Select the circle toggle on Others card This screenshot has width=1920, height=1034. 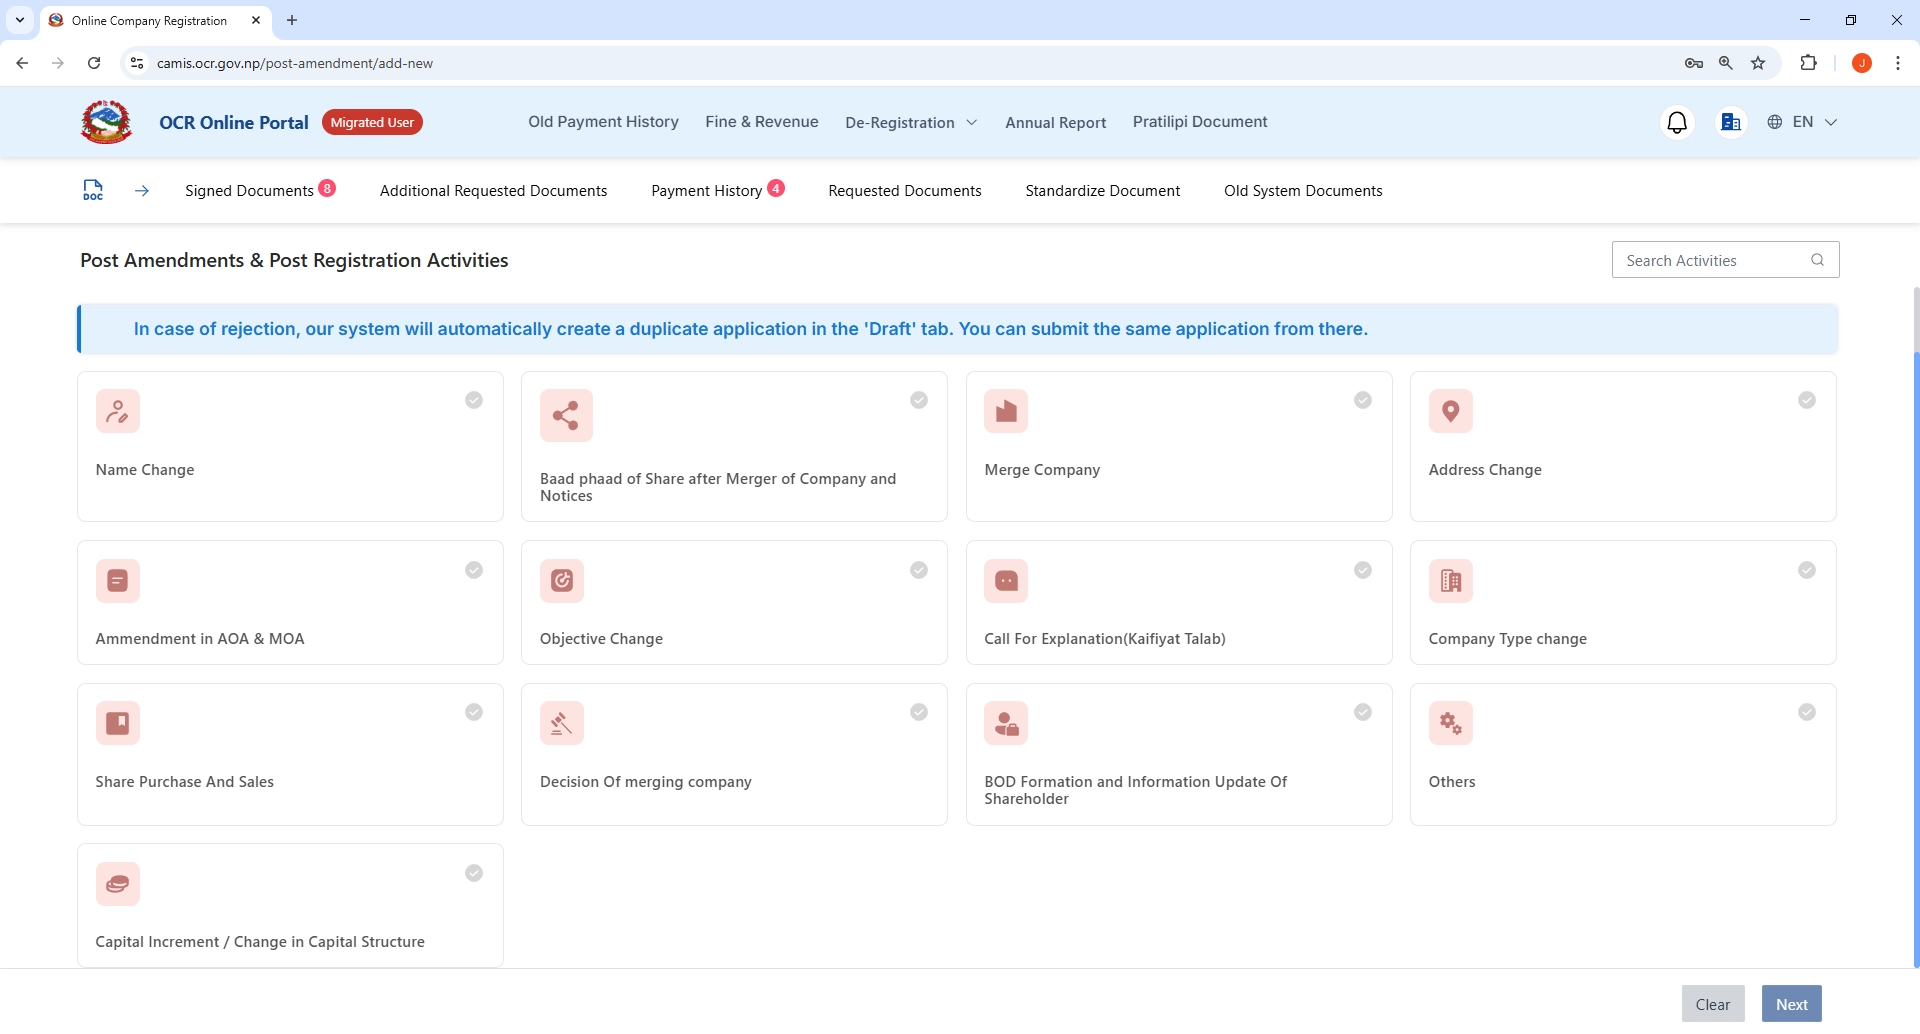(1807, 712)
